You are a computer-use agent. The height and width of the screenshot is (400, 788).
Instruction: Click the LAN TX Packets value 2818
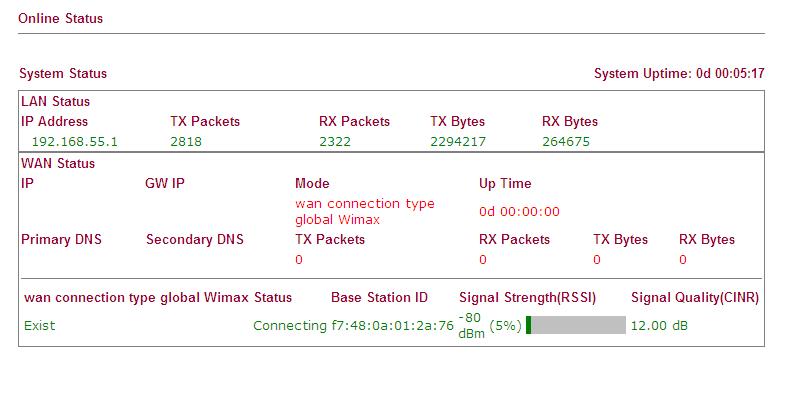pos(186,141)
